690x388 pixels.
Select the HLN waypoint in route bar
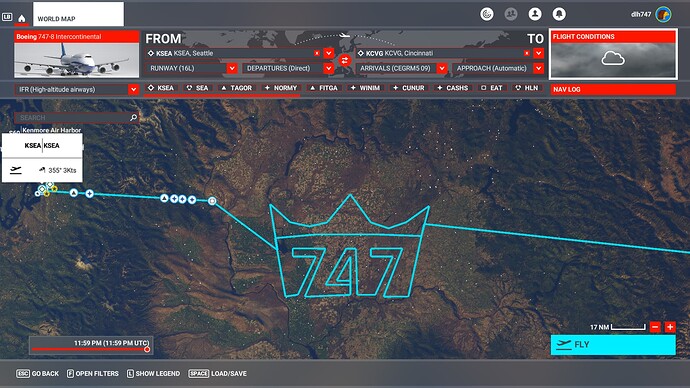pos(527,88)
